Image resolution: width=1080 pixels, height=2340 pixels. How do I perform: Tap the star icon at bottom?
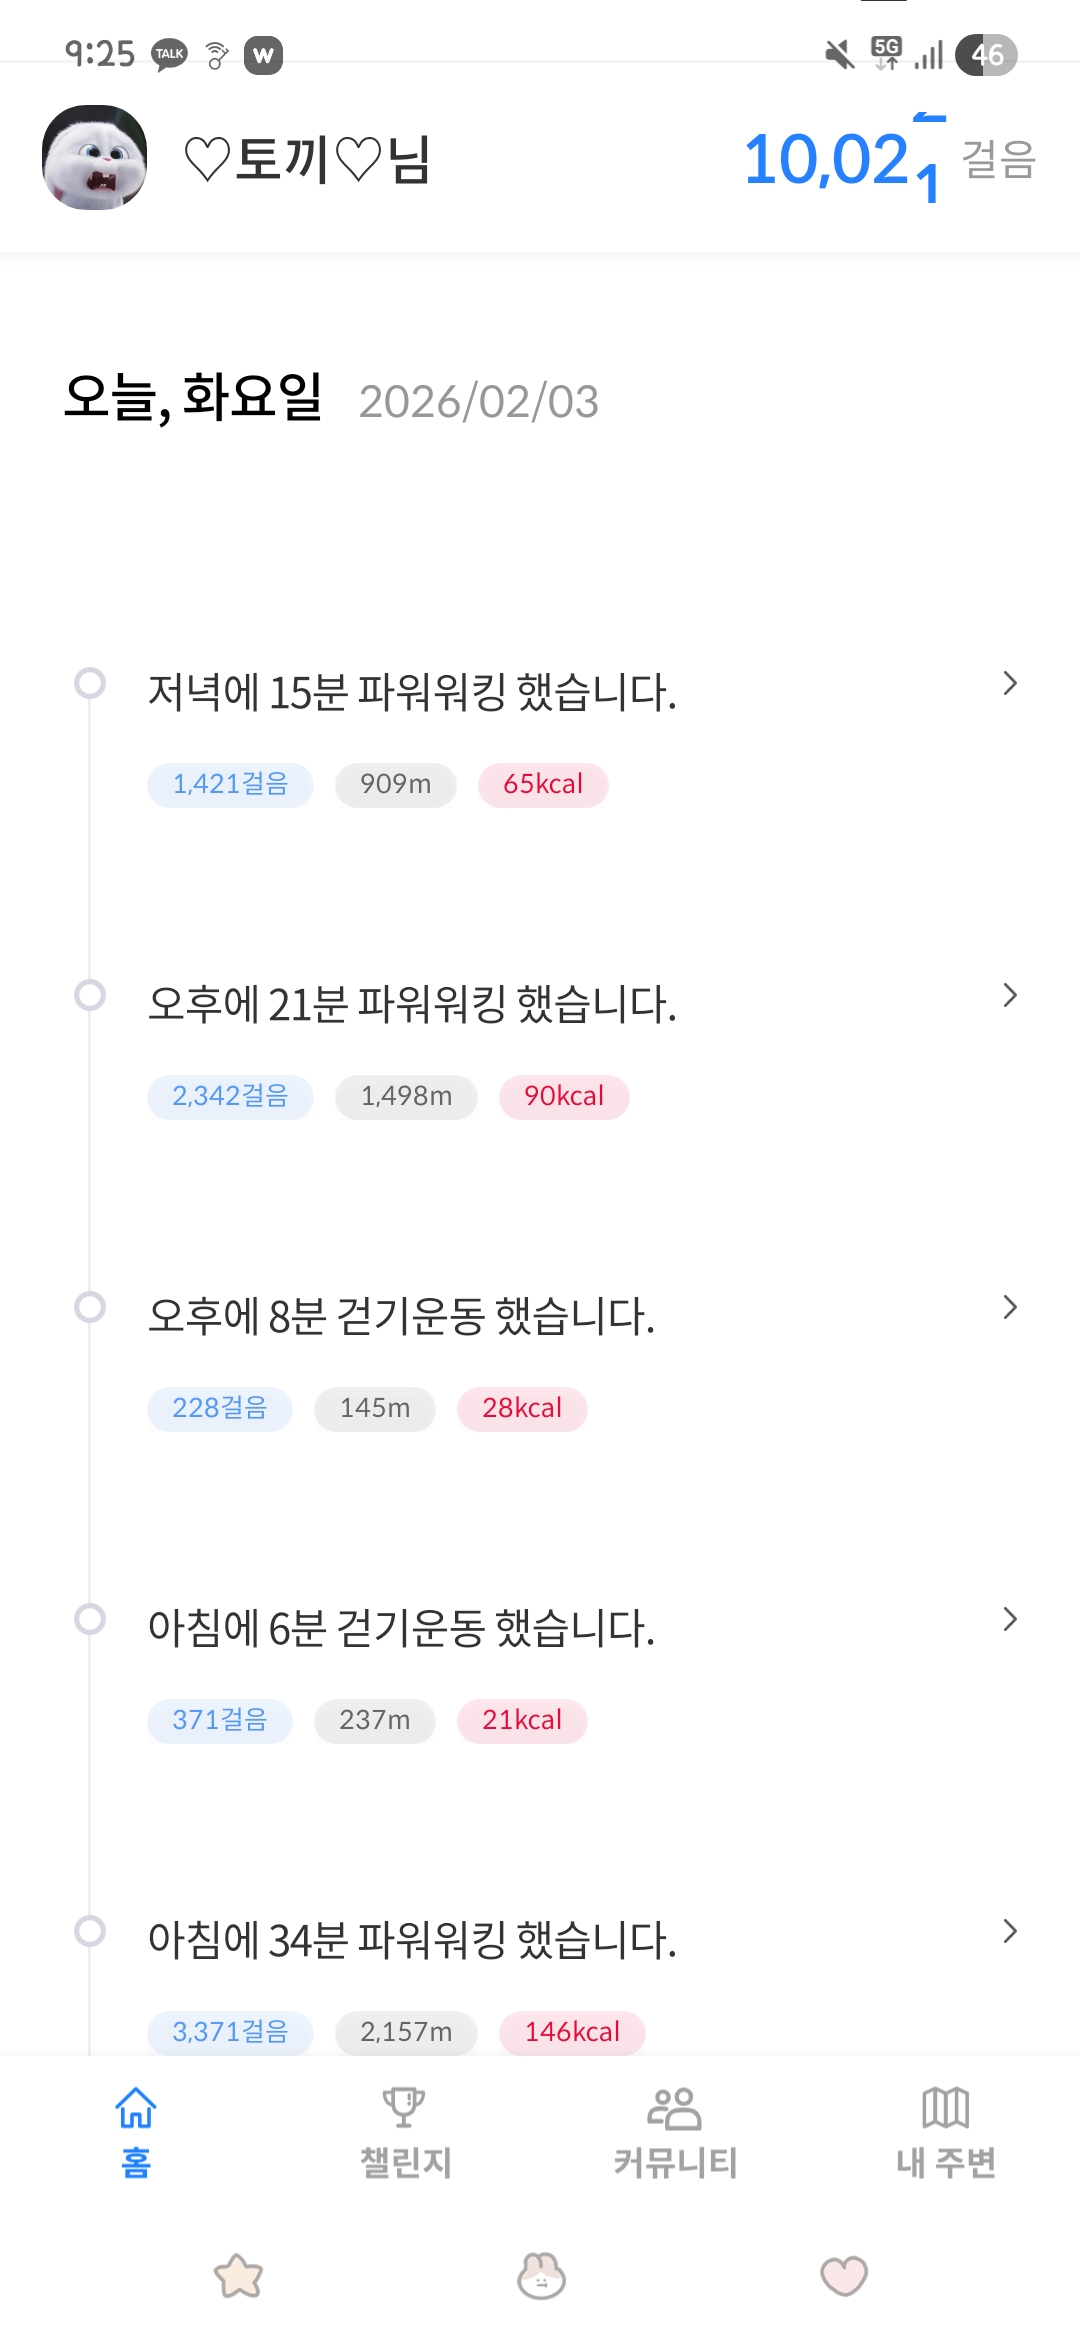pos(239,2276)
